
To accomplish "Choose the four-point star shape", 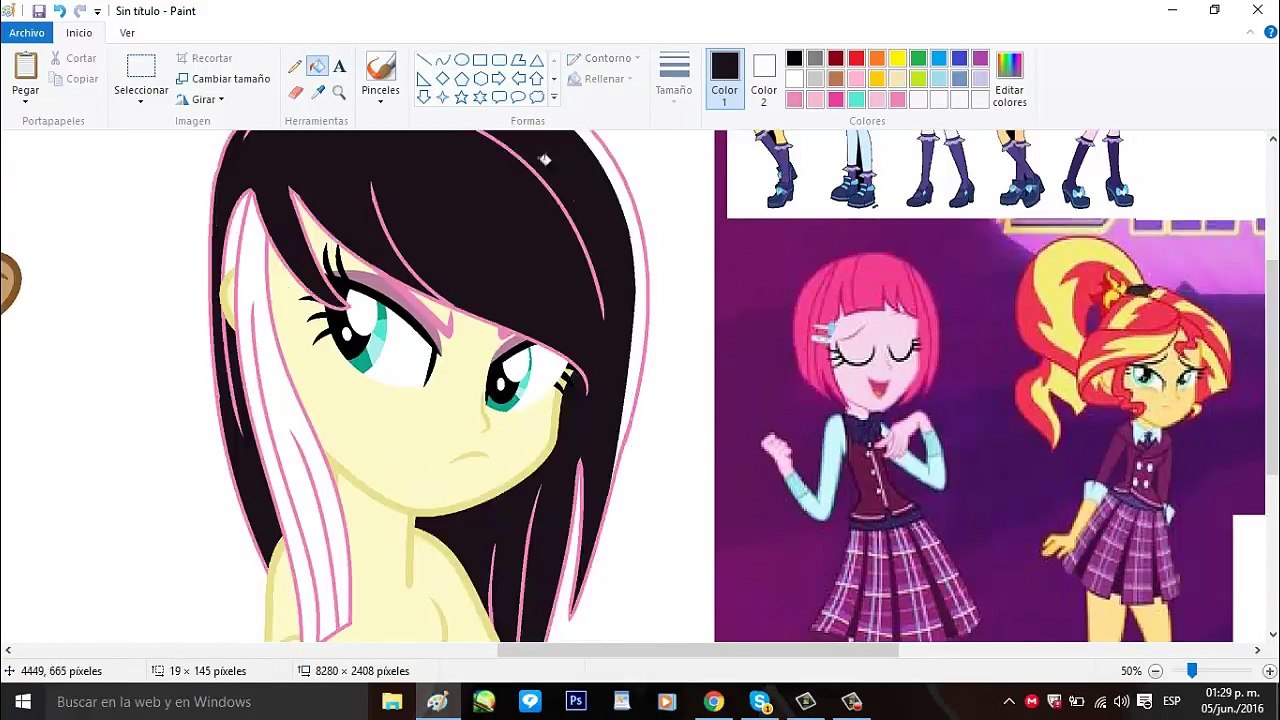I will [442, 97].
